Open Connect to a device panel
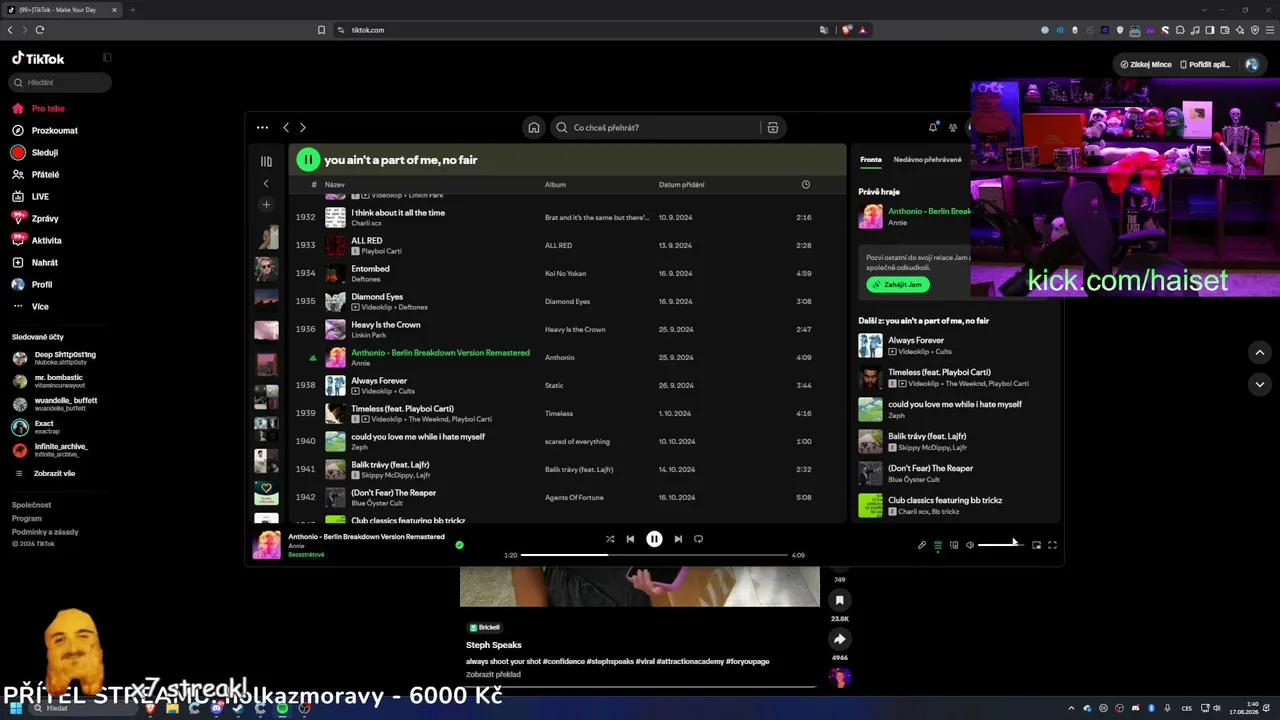Screen dimensions: 1280x720 (954, 545)
